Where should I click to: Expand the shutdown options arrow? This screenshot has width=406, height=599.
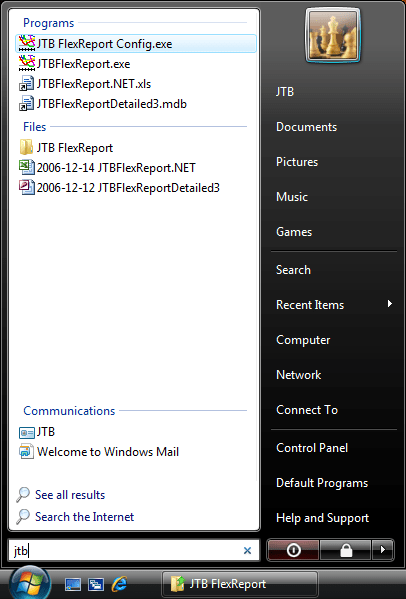tap(383, 550)
